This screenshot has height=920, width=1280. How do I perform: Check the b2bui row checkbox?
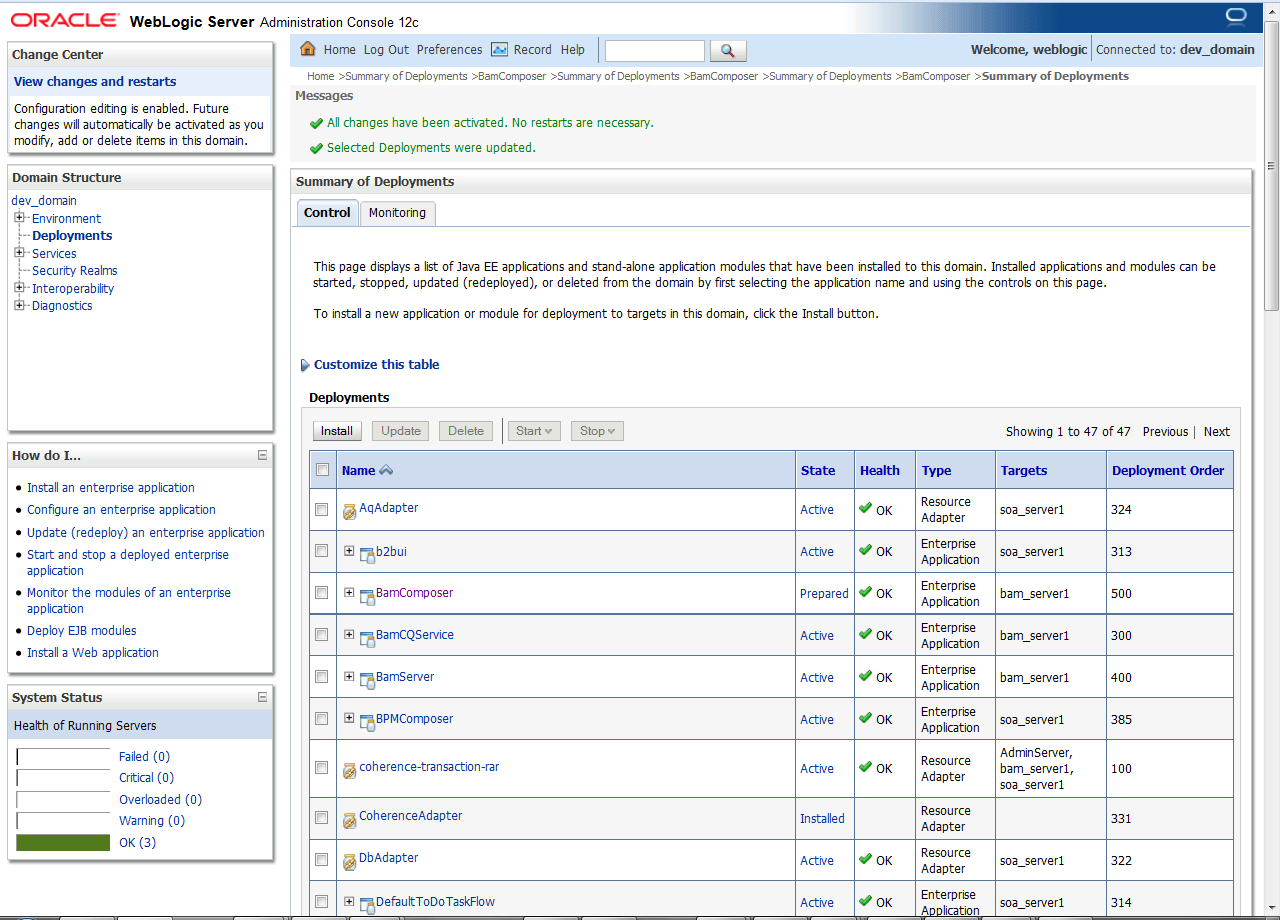click(322, 551)
